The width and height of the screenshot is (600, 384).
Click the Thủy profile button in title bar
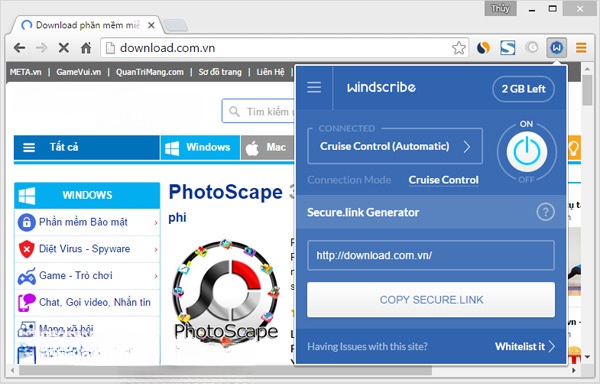pyautogui.click(x=501, y=8)
